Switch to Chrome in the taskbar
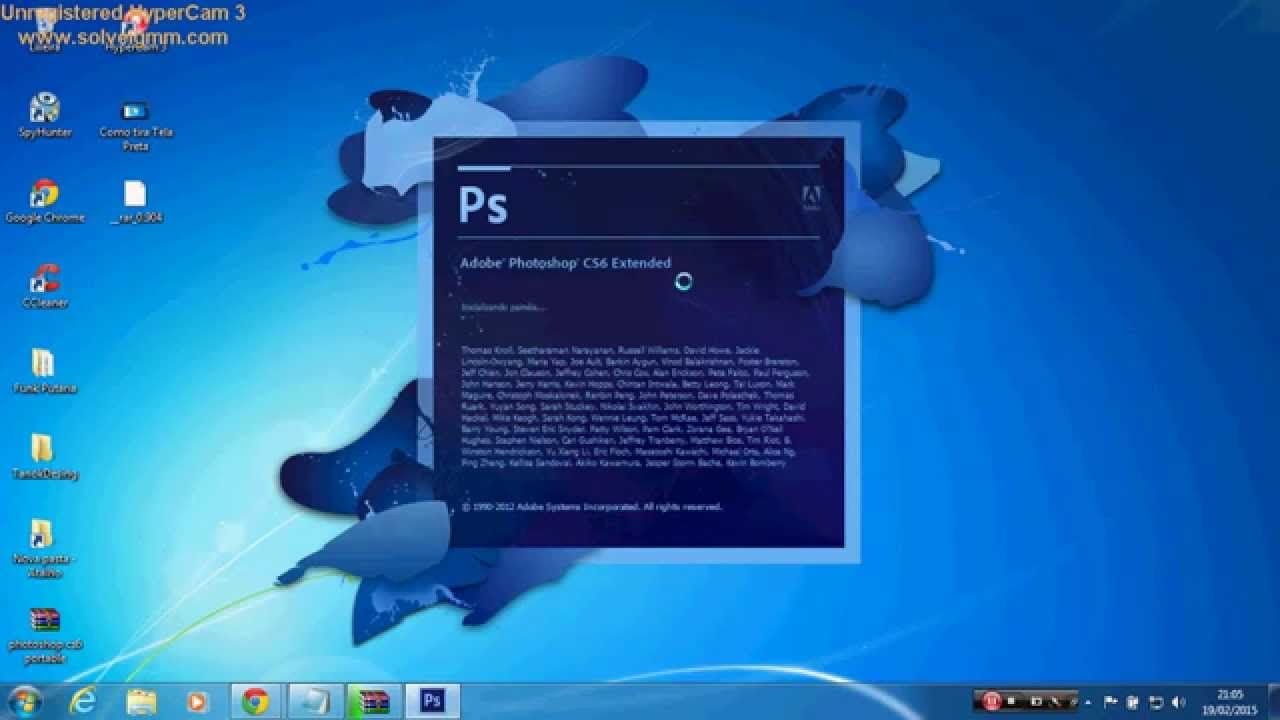Viewport: 1280px width, 720px height. [x=256, y=701]
